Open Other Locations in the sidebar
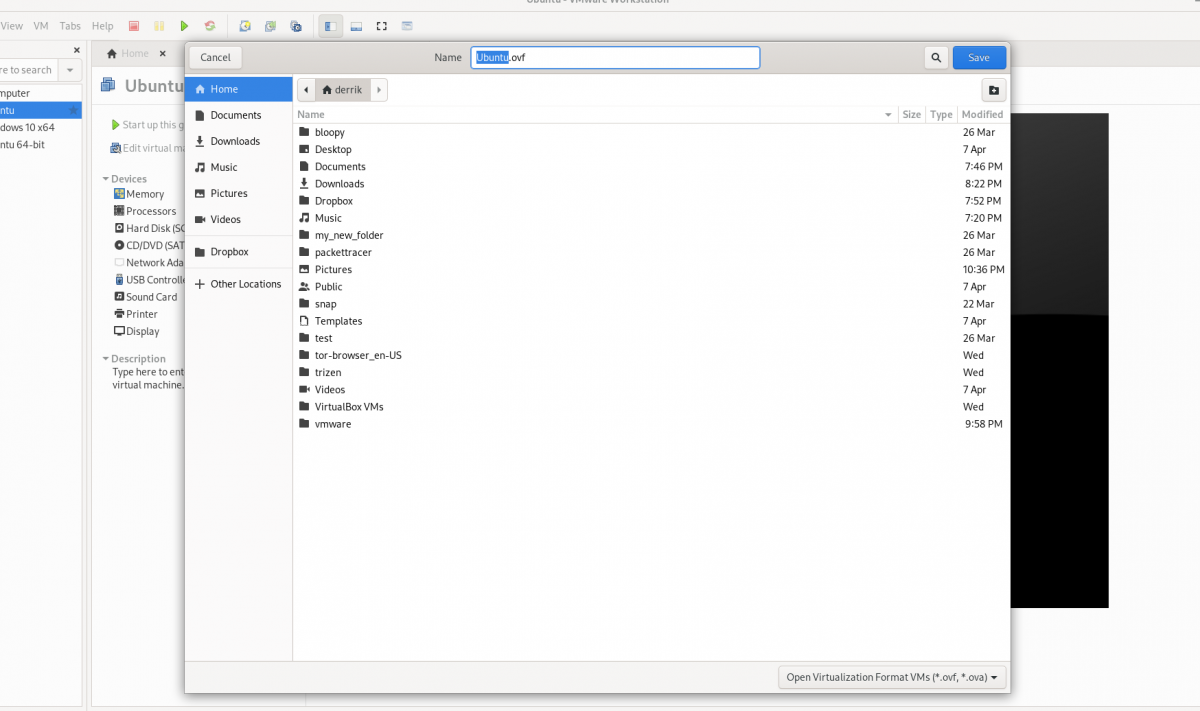The image size is (1200, 711). [239, 284]
